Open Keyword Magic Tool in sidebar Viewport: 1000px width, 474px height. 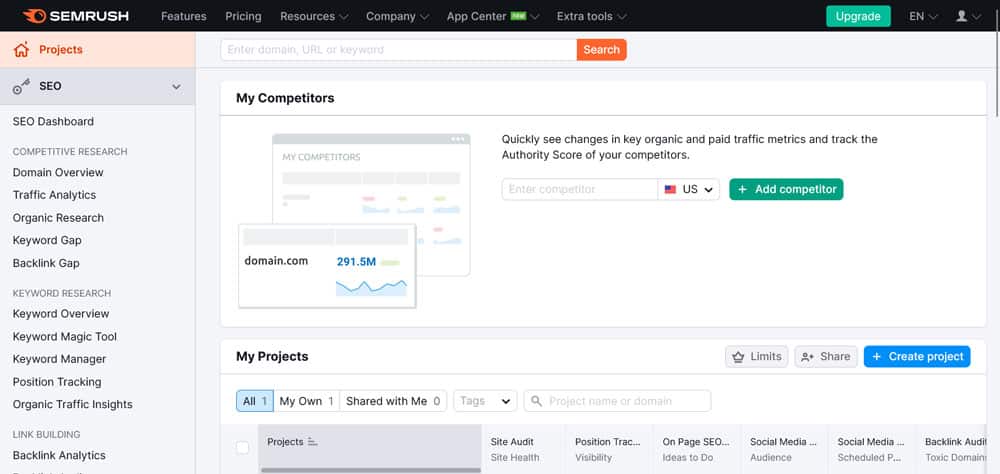click(65, 336)
